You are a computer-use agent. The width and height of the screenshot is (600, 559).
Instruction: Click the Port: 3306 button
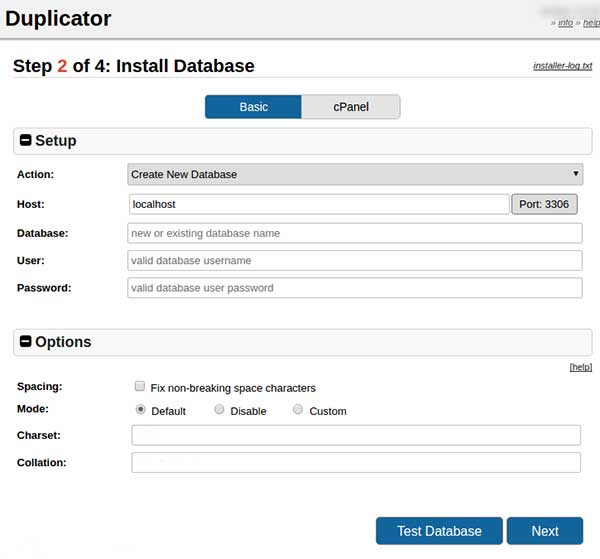point(544,204)
